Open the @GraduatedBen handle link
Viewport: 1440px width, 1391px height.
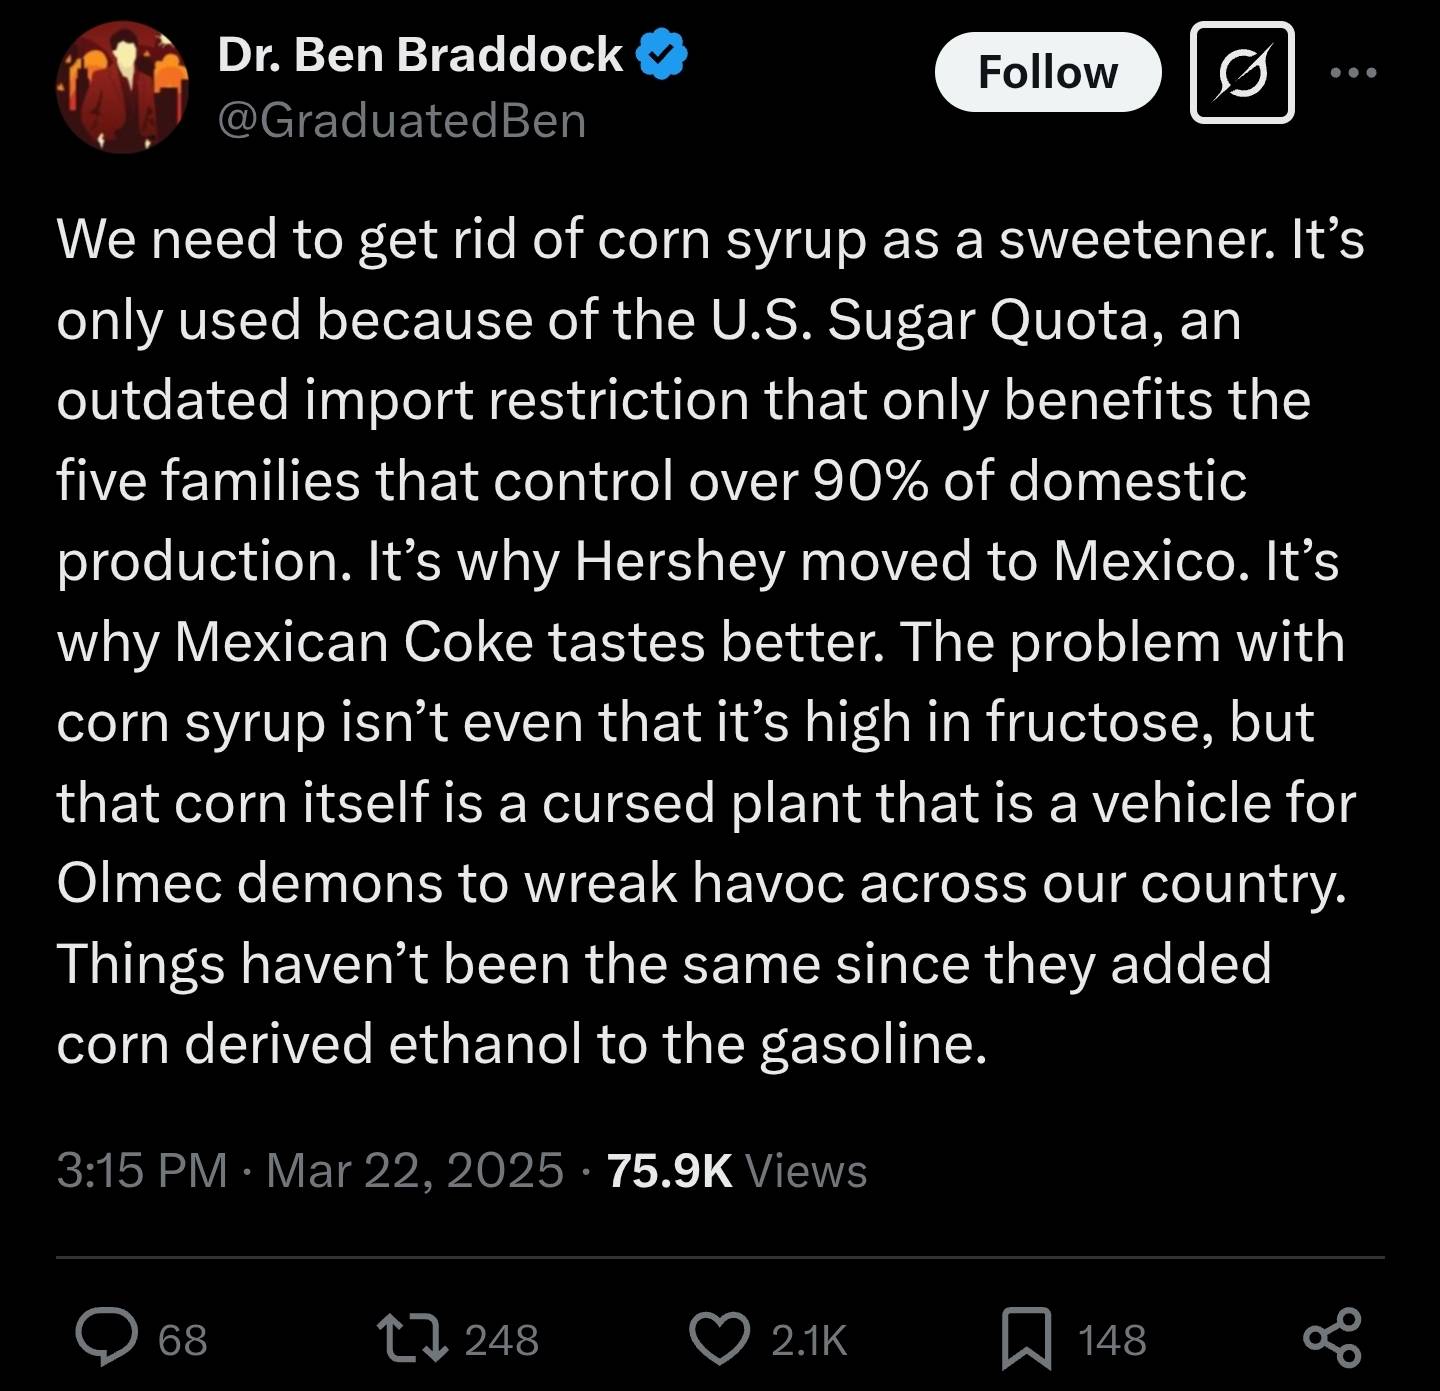401,121
